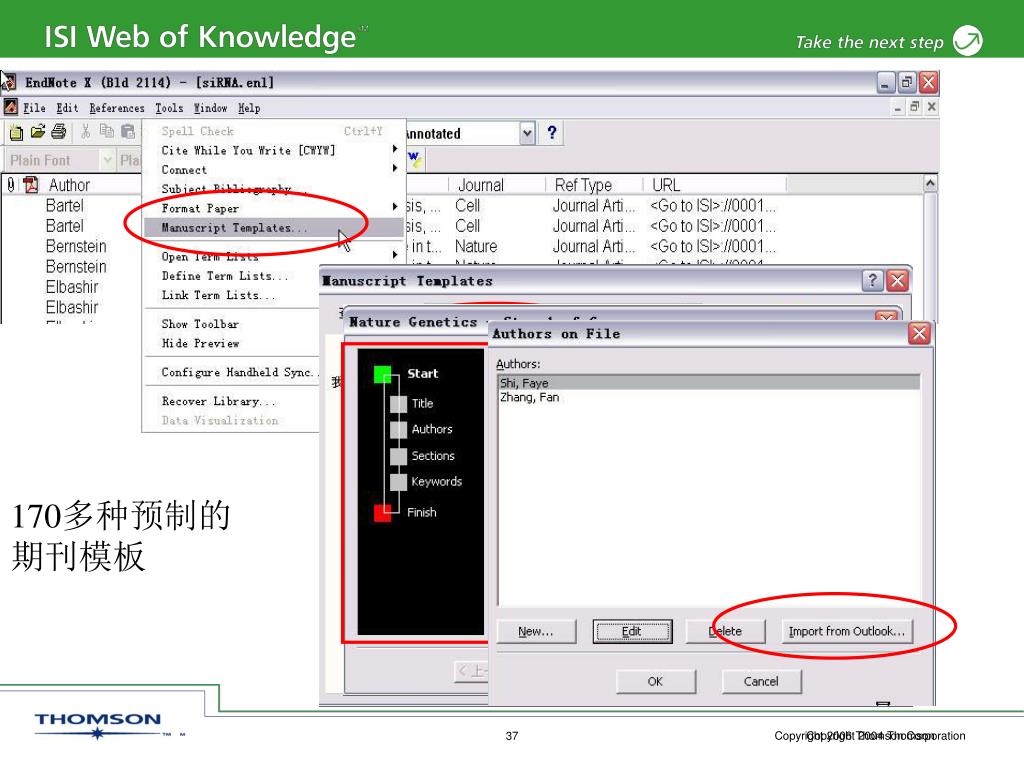Open the Help menu
This screenshot has width=1024, height=768.
pyautogui.click(x=249, y=108)
